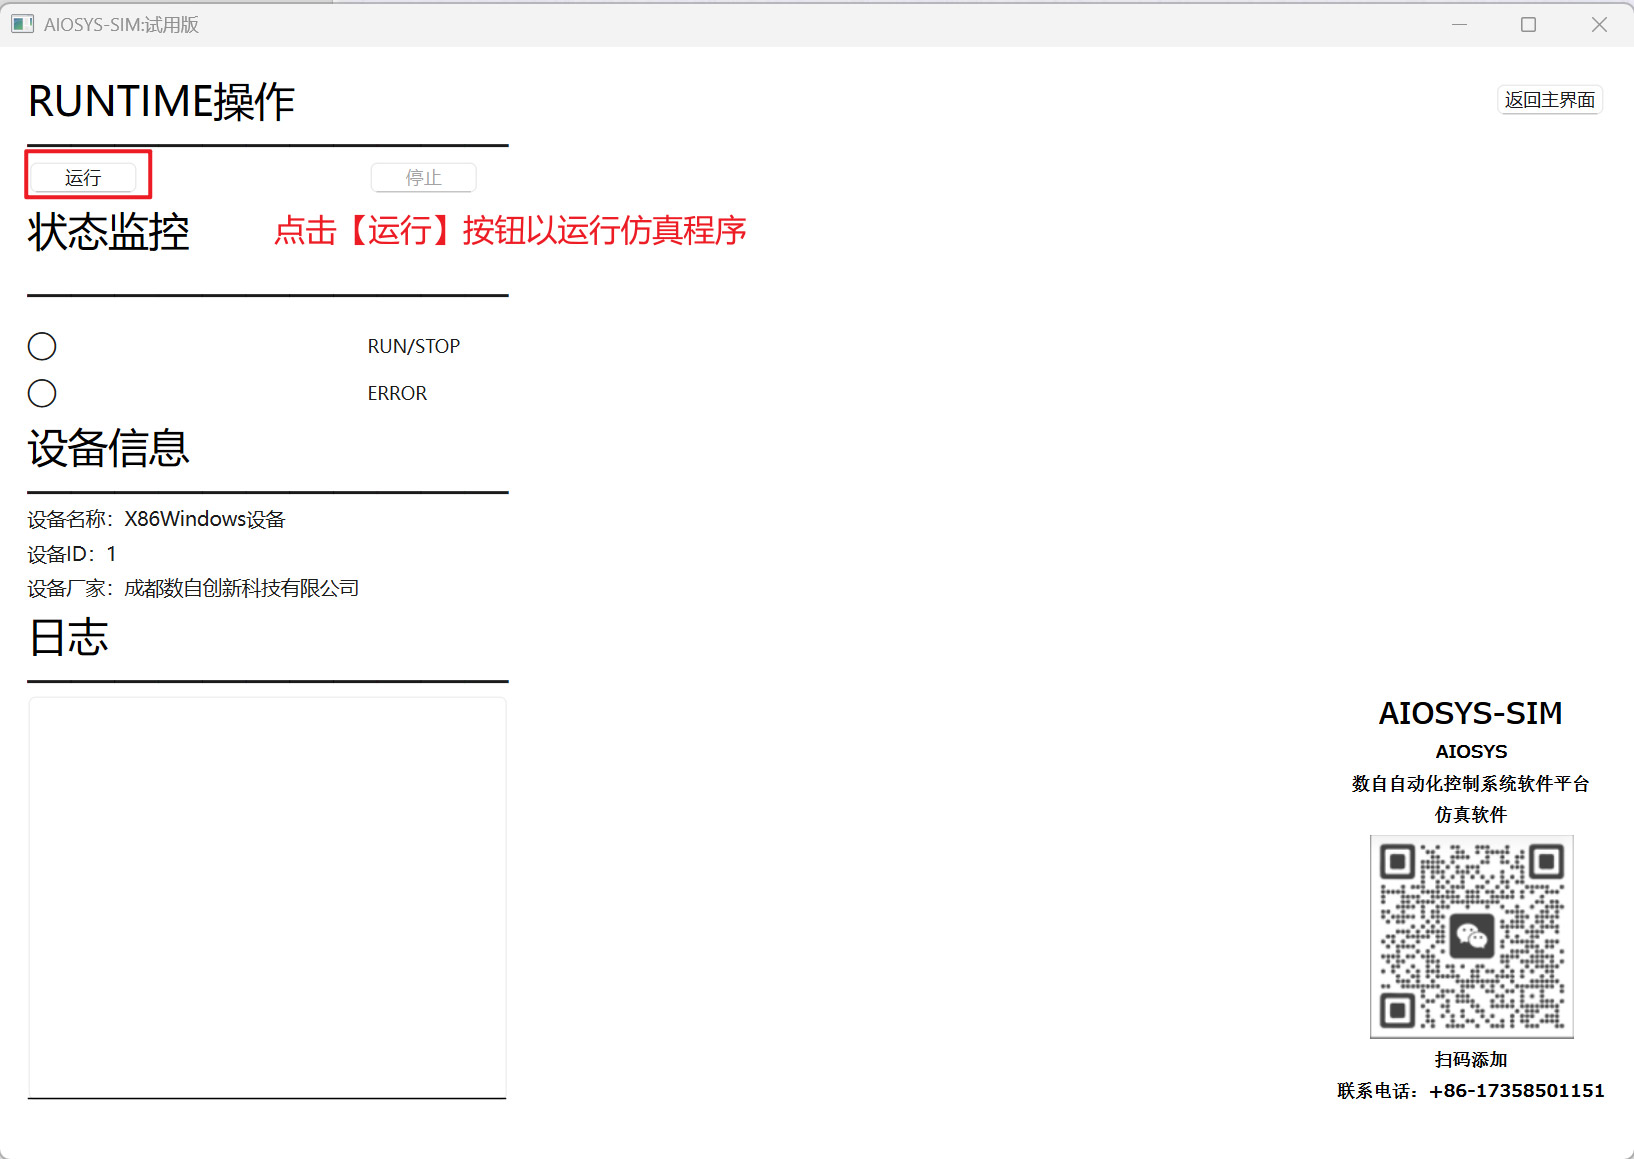Click inside the 日志 log text area
Screen dimensions: 1634x1159
click(267, 897)
